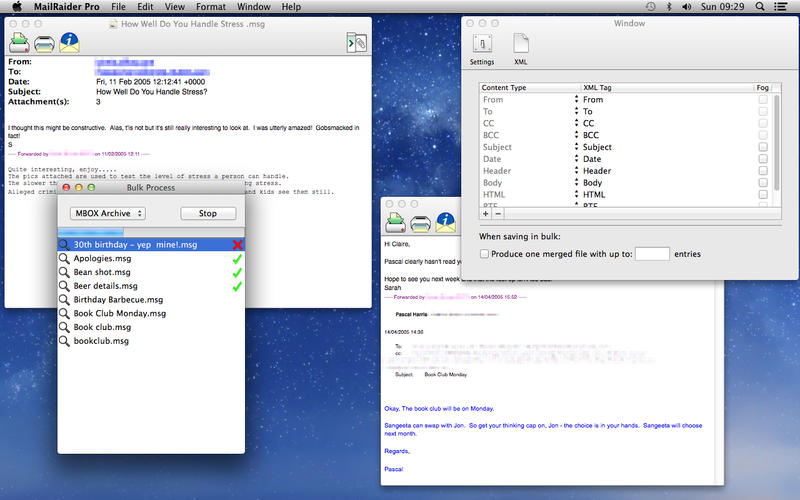This screenshot has width=800, height=500.
Task: Click the envelope info icon in Stress message window
Action: [x=70, y=42]
